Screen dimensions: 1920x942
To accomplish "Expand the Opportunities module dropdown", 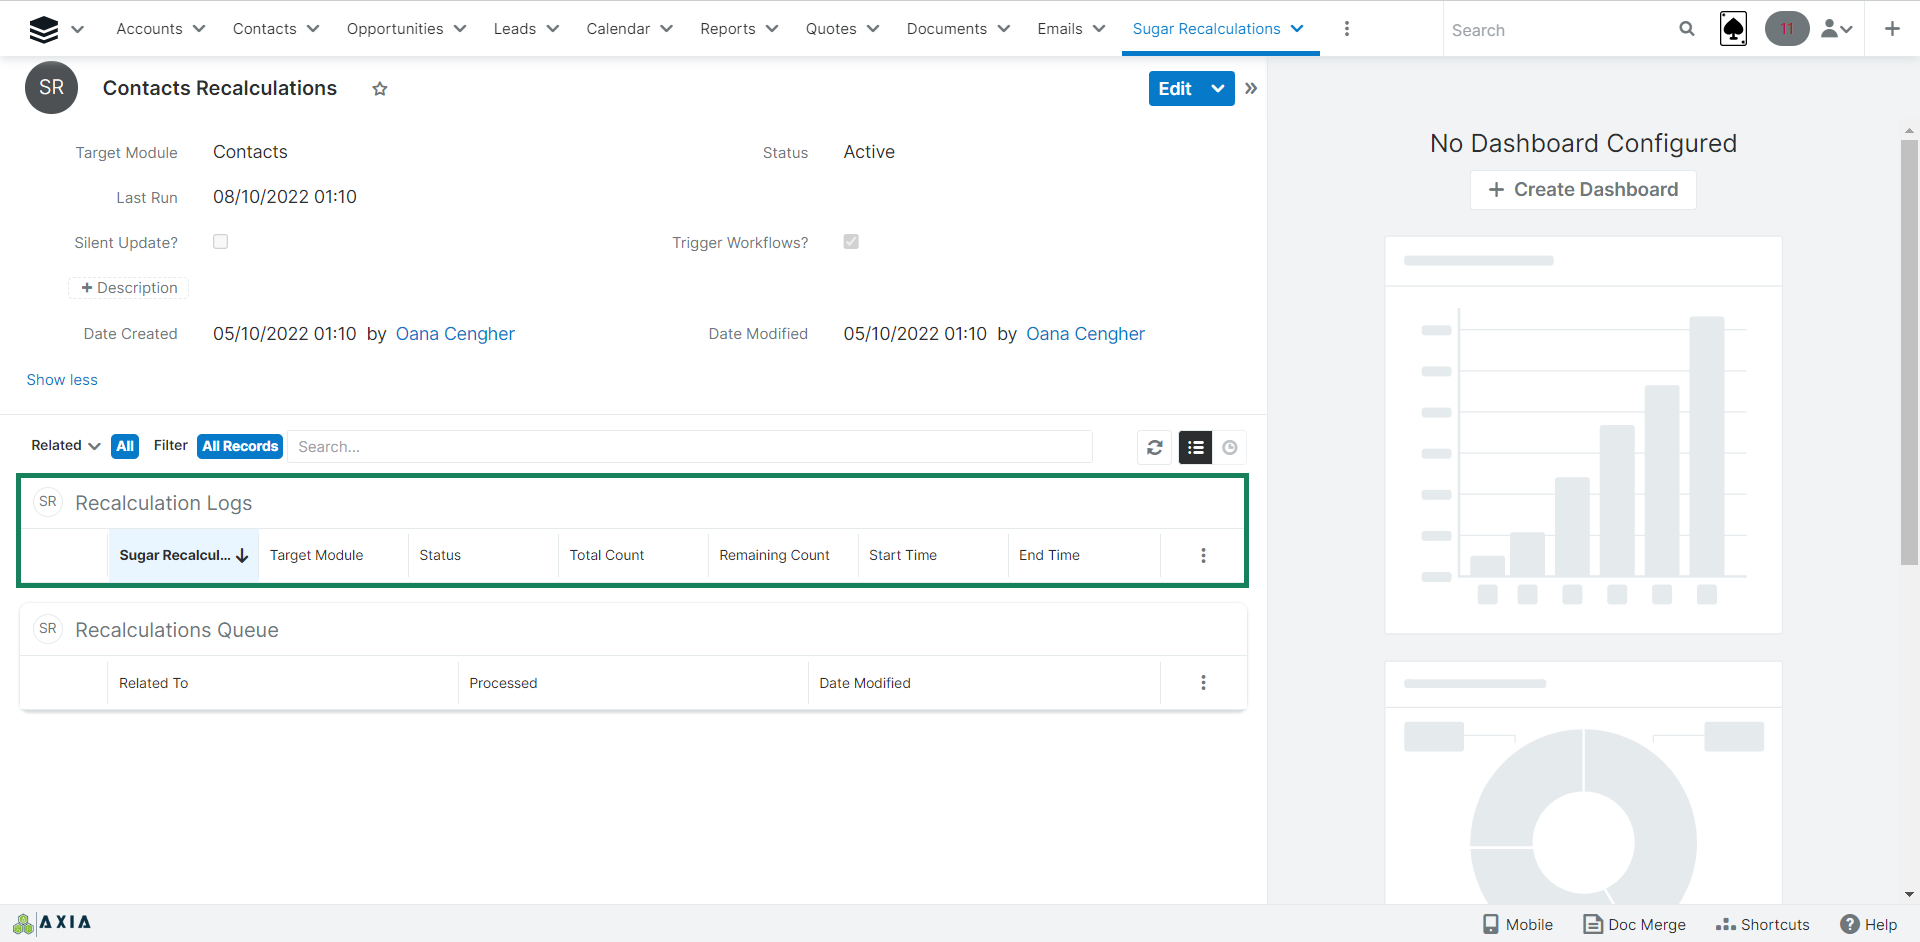I will (460, 29).
